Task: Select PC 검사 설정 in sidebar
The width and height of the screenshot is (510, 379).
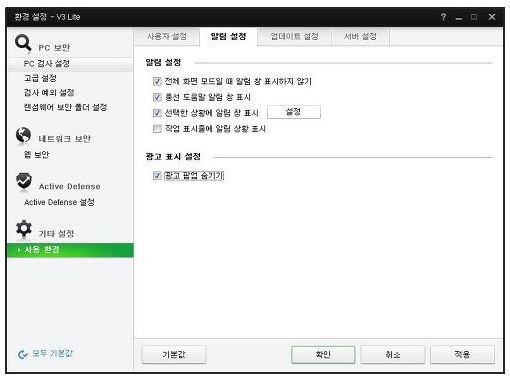Action: coord(70,64)
